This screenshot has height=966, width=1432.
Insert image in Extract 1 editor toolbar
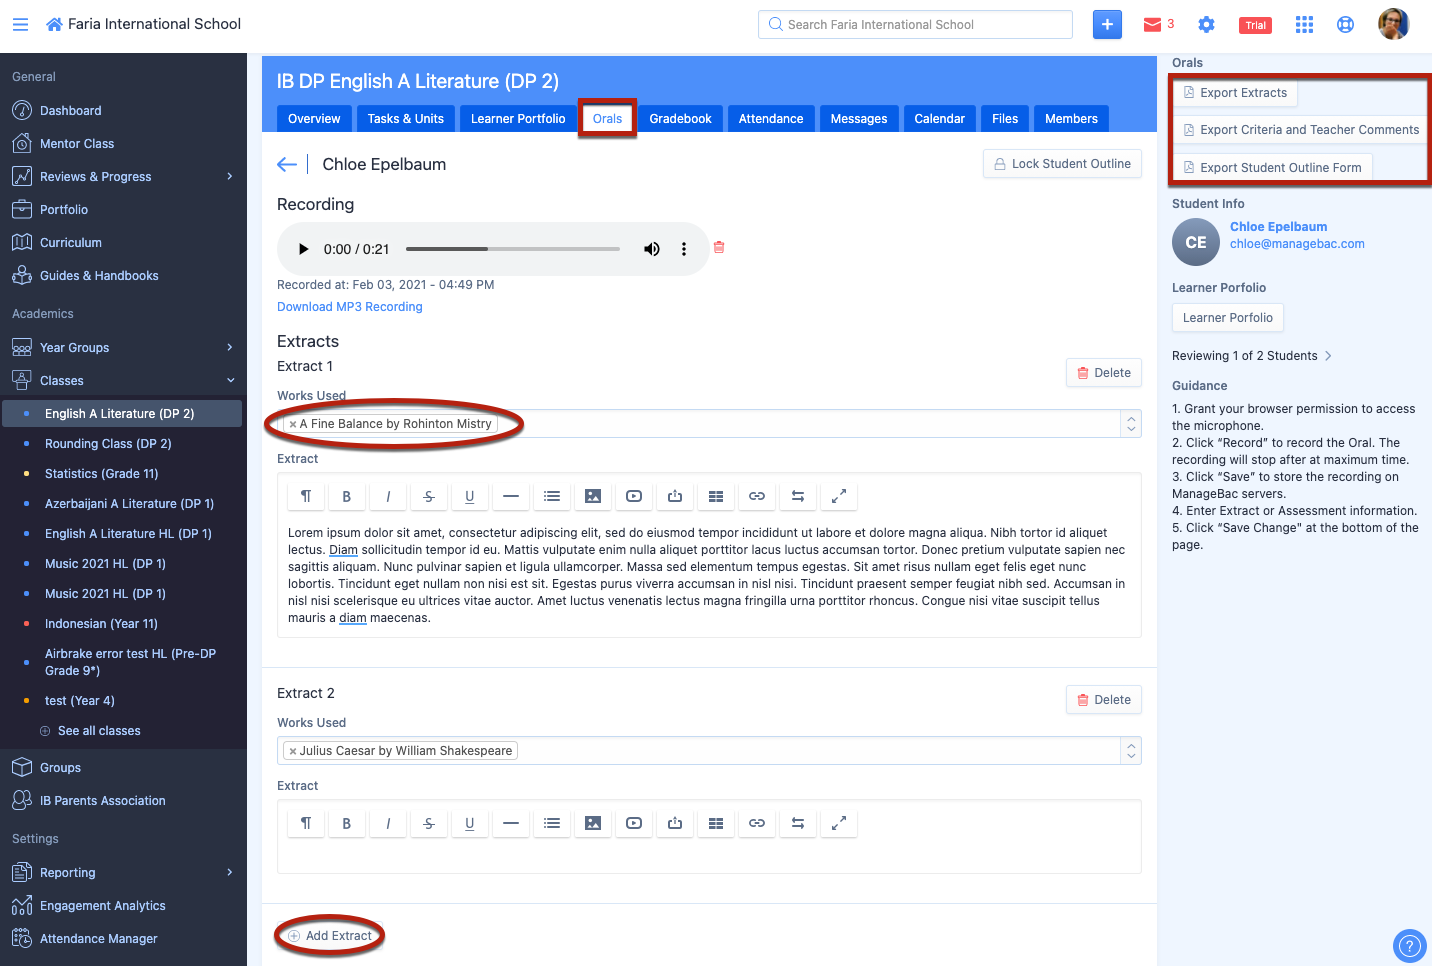pos(593,496)
